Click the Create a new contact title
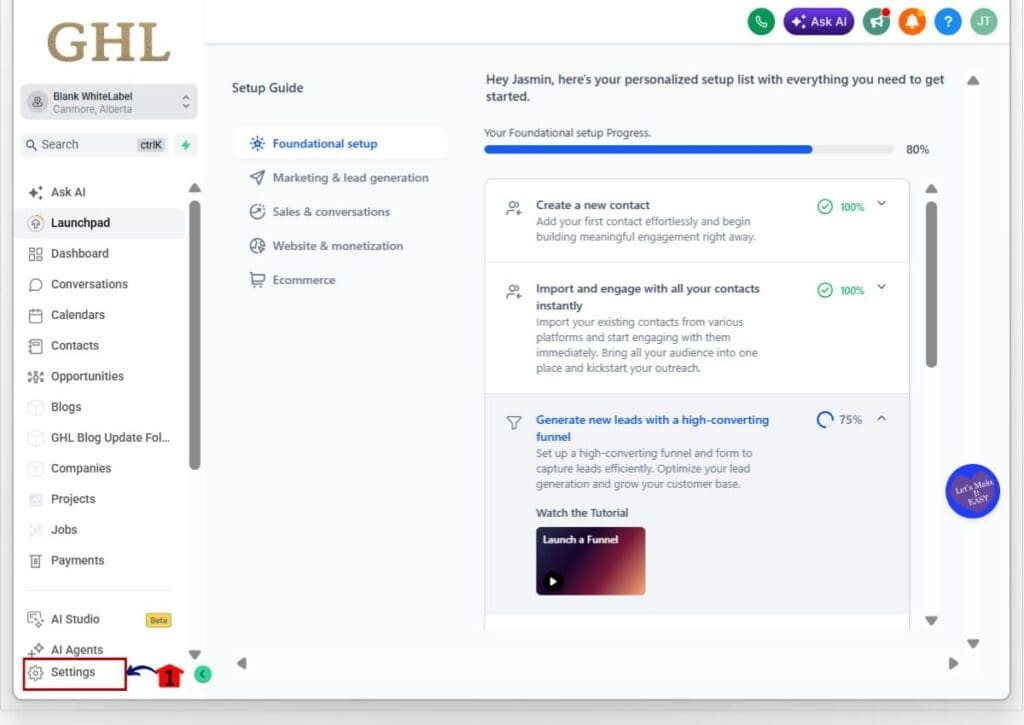 [592, 205]
